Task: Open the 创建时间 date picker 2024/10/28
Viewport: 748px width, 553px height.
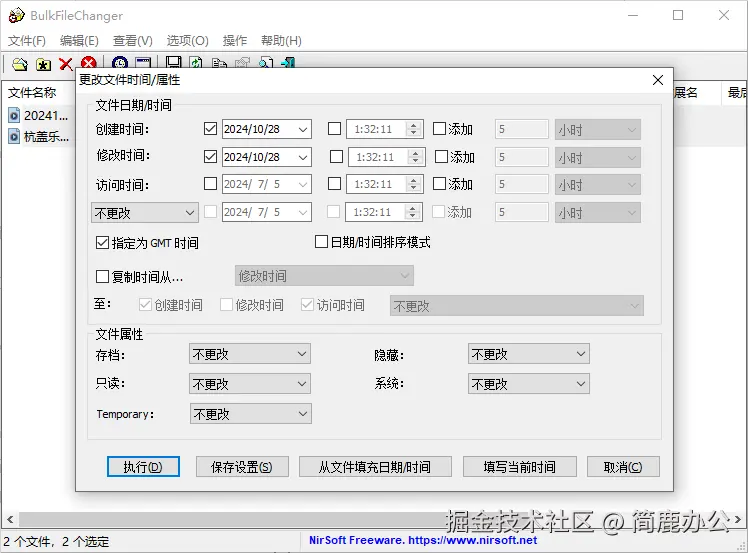Action: click(302, 129)
